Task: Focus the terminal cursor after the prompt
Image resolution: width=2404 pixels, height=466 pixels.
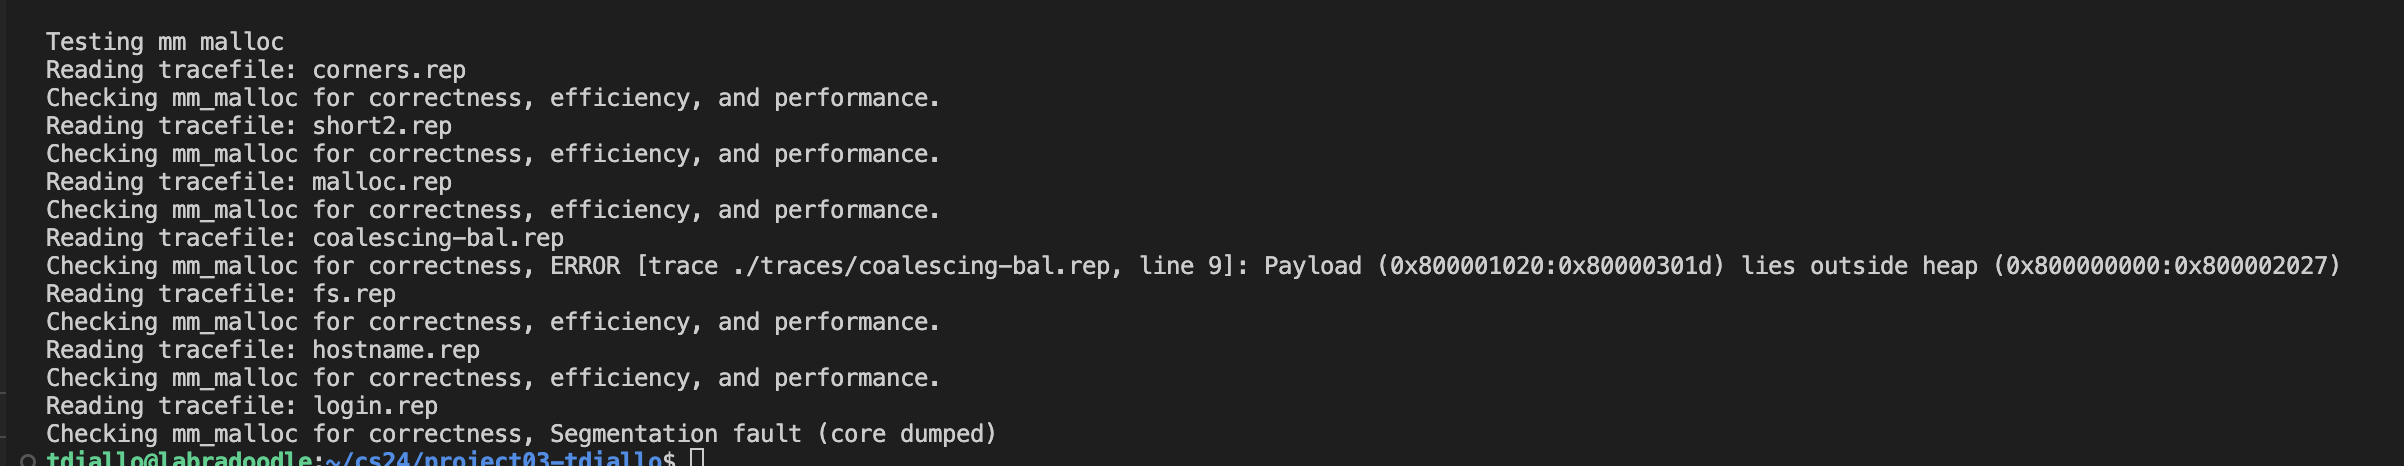Action: click(x=697, y=459)
